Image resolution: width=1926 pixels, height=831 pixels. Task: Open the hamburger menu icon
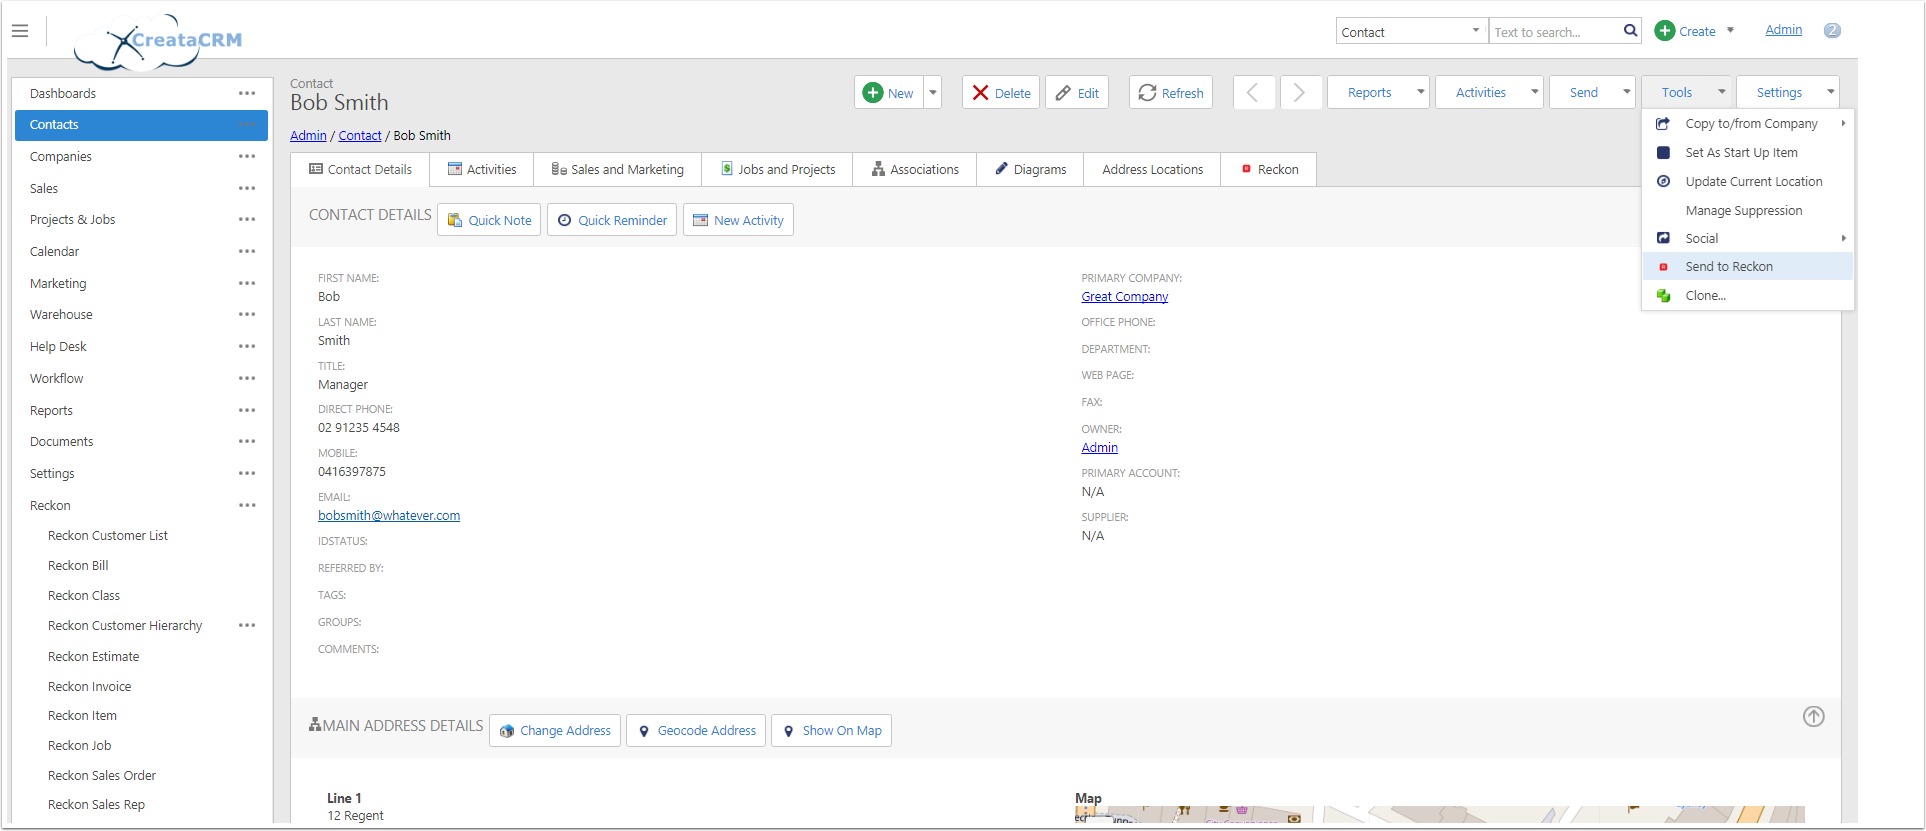20,31
